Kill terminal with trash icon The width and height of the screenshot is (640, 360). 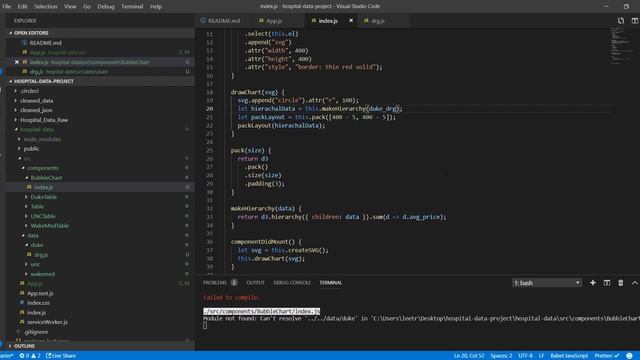point(620,283)
